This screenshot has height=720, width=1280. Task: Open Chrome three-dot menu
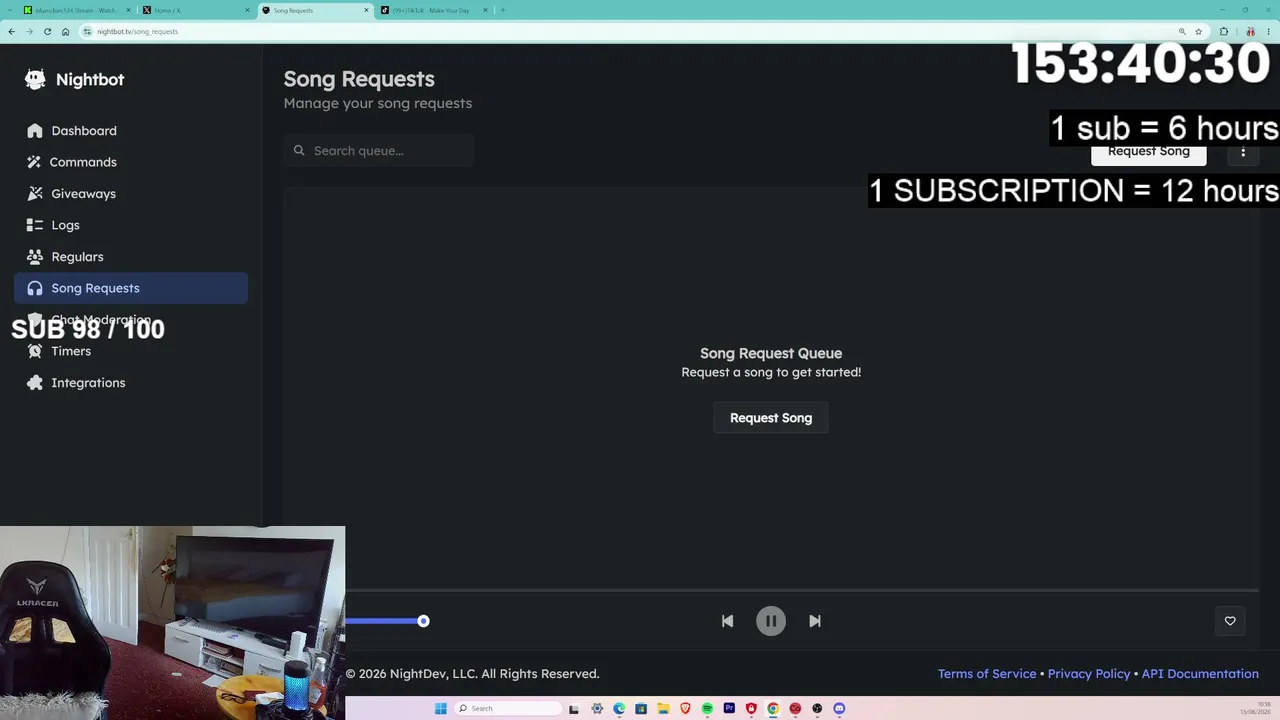tap(1269, 31)
